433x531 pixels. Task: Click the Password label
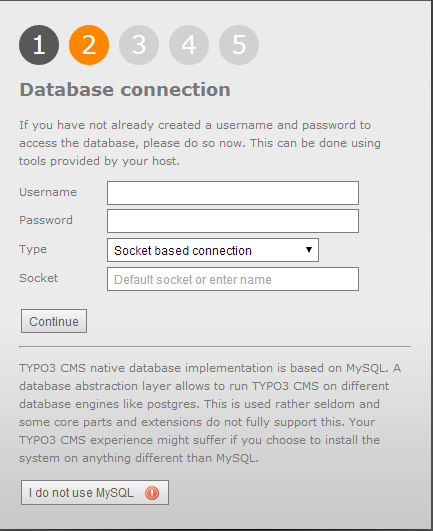[46, 220]
